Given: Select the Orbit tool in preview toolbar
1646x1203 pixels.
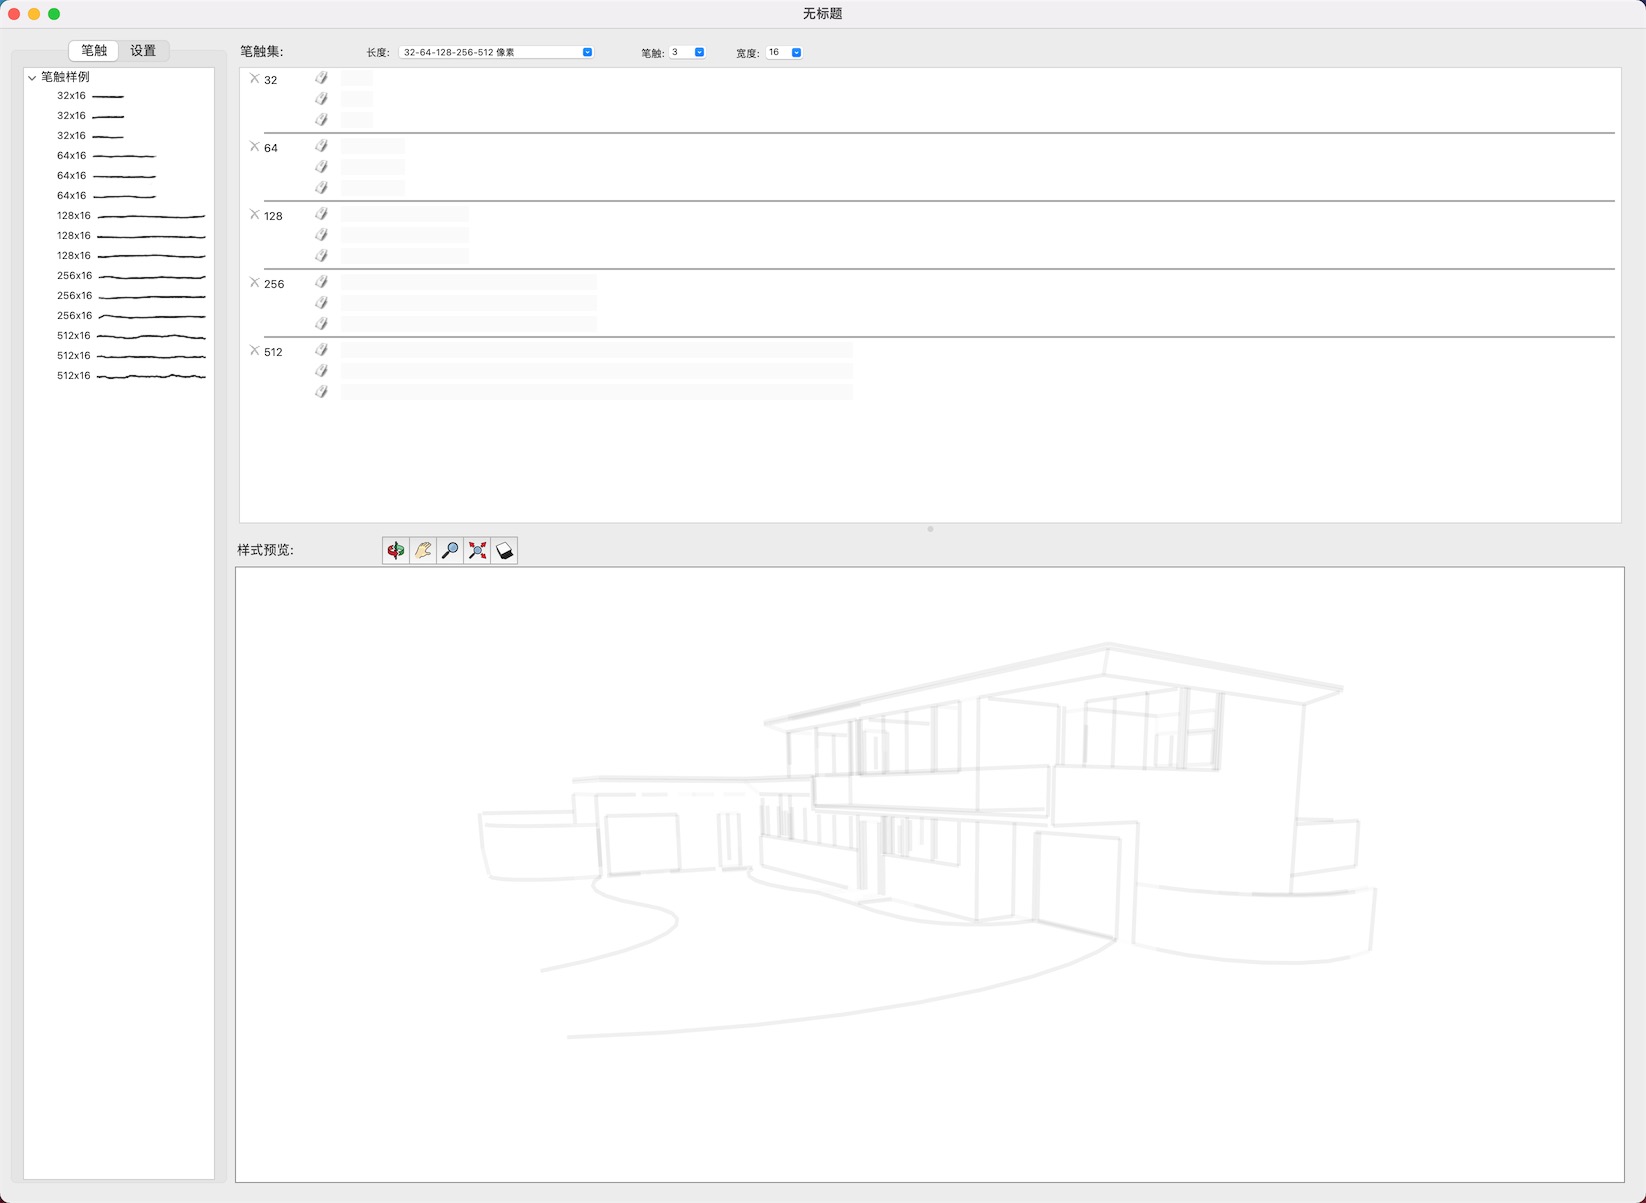Looking at the screenshot, I should click(x=396, y=550).
